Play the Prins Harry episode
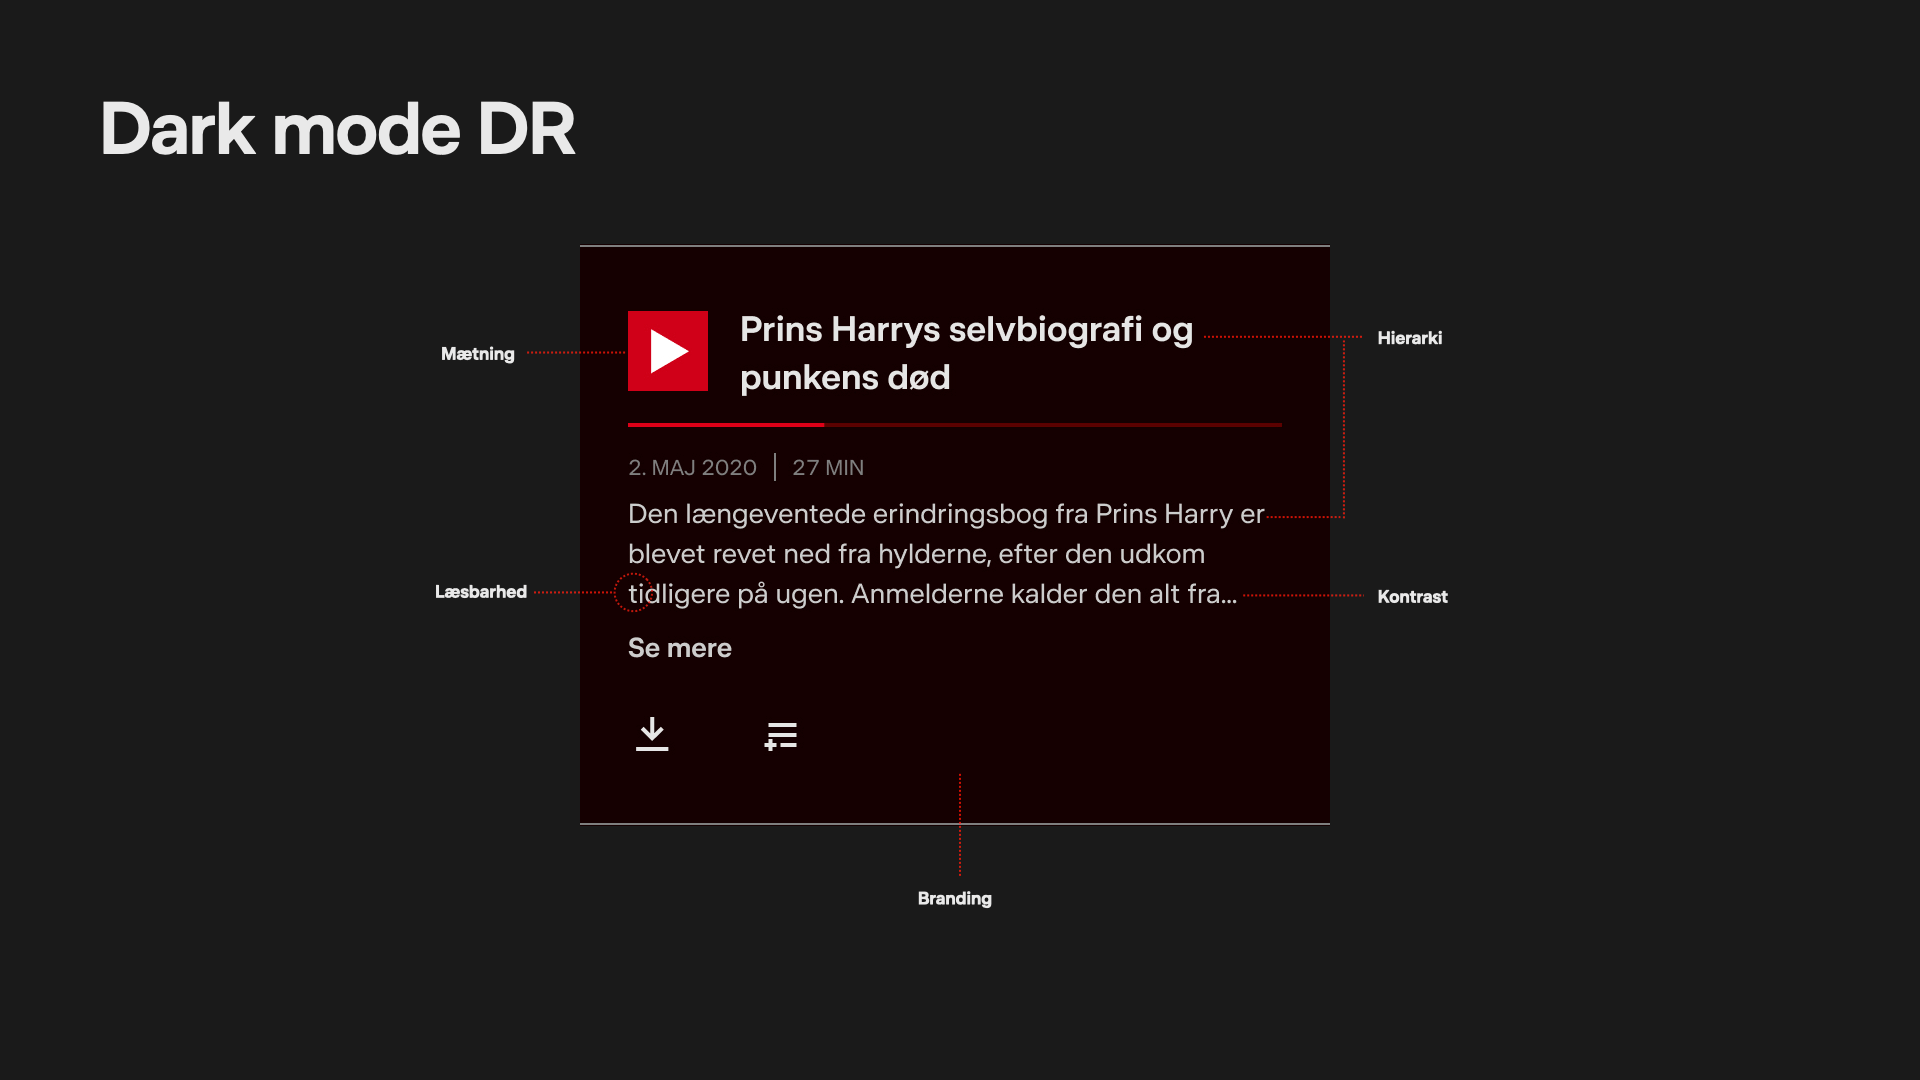 coord(668,351)
